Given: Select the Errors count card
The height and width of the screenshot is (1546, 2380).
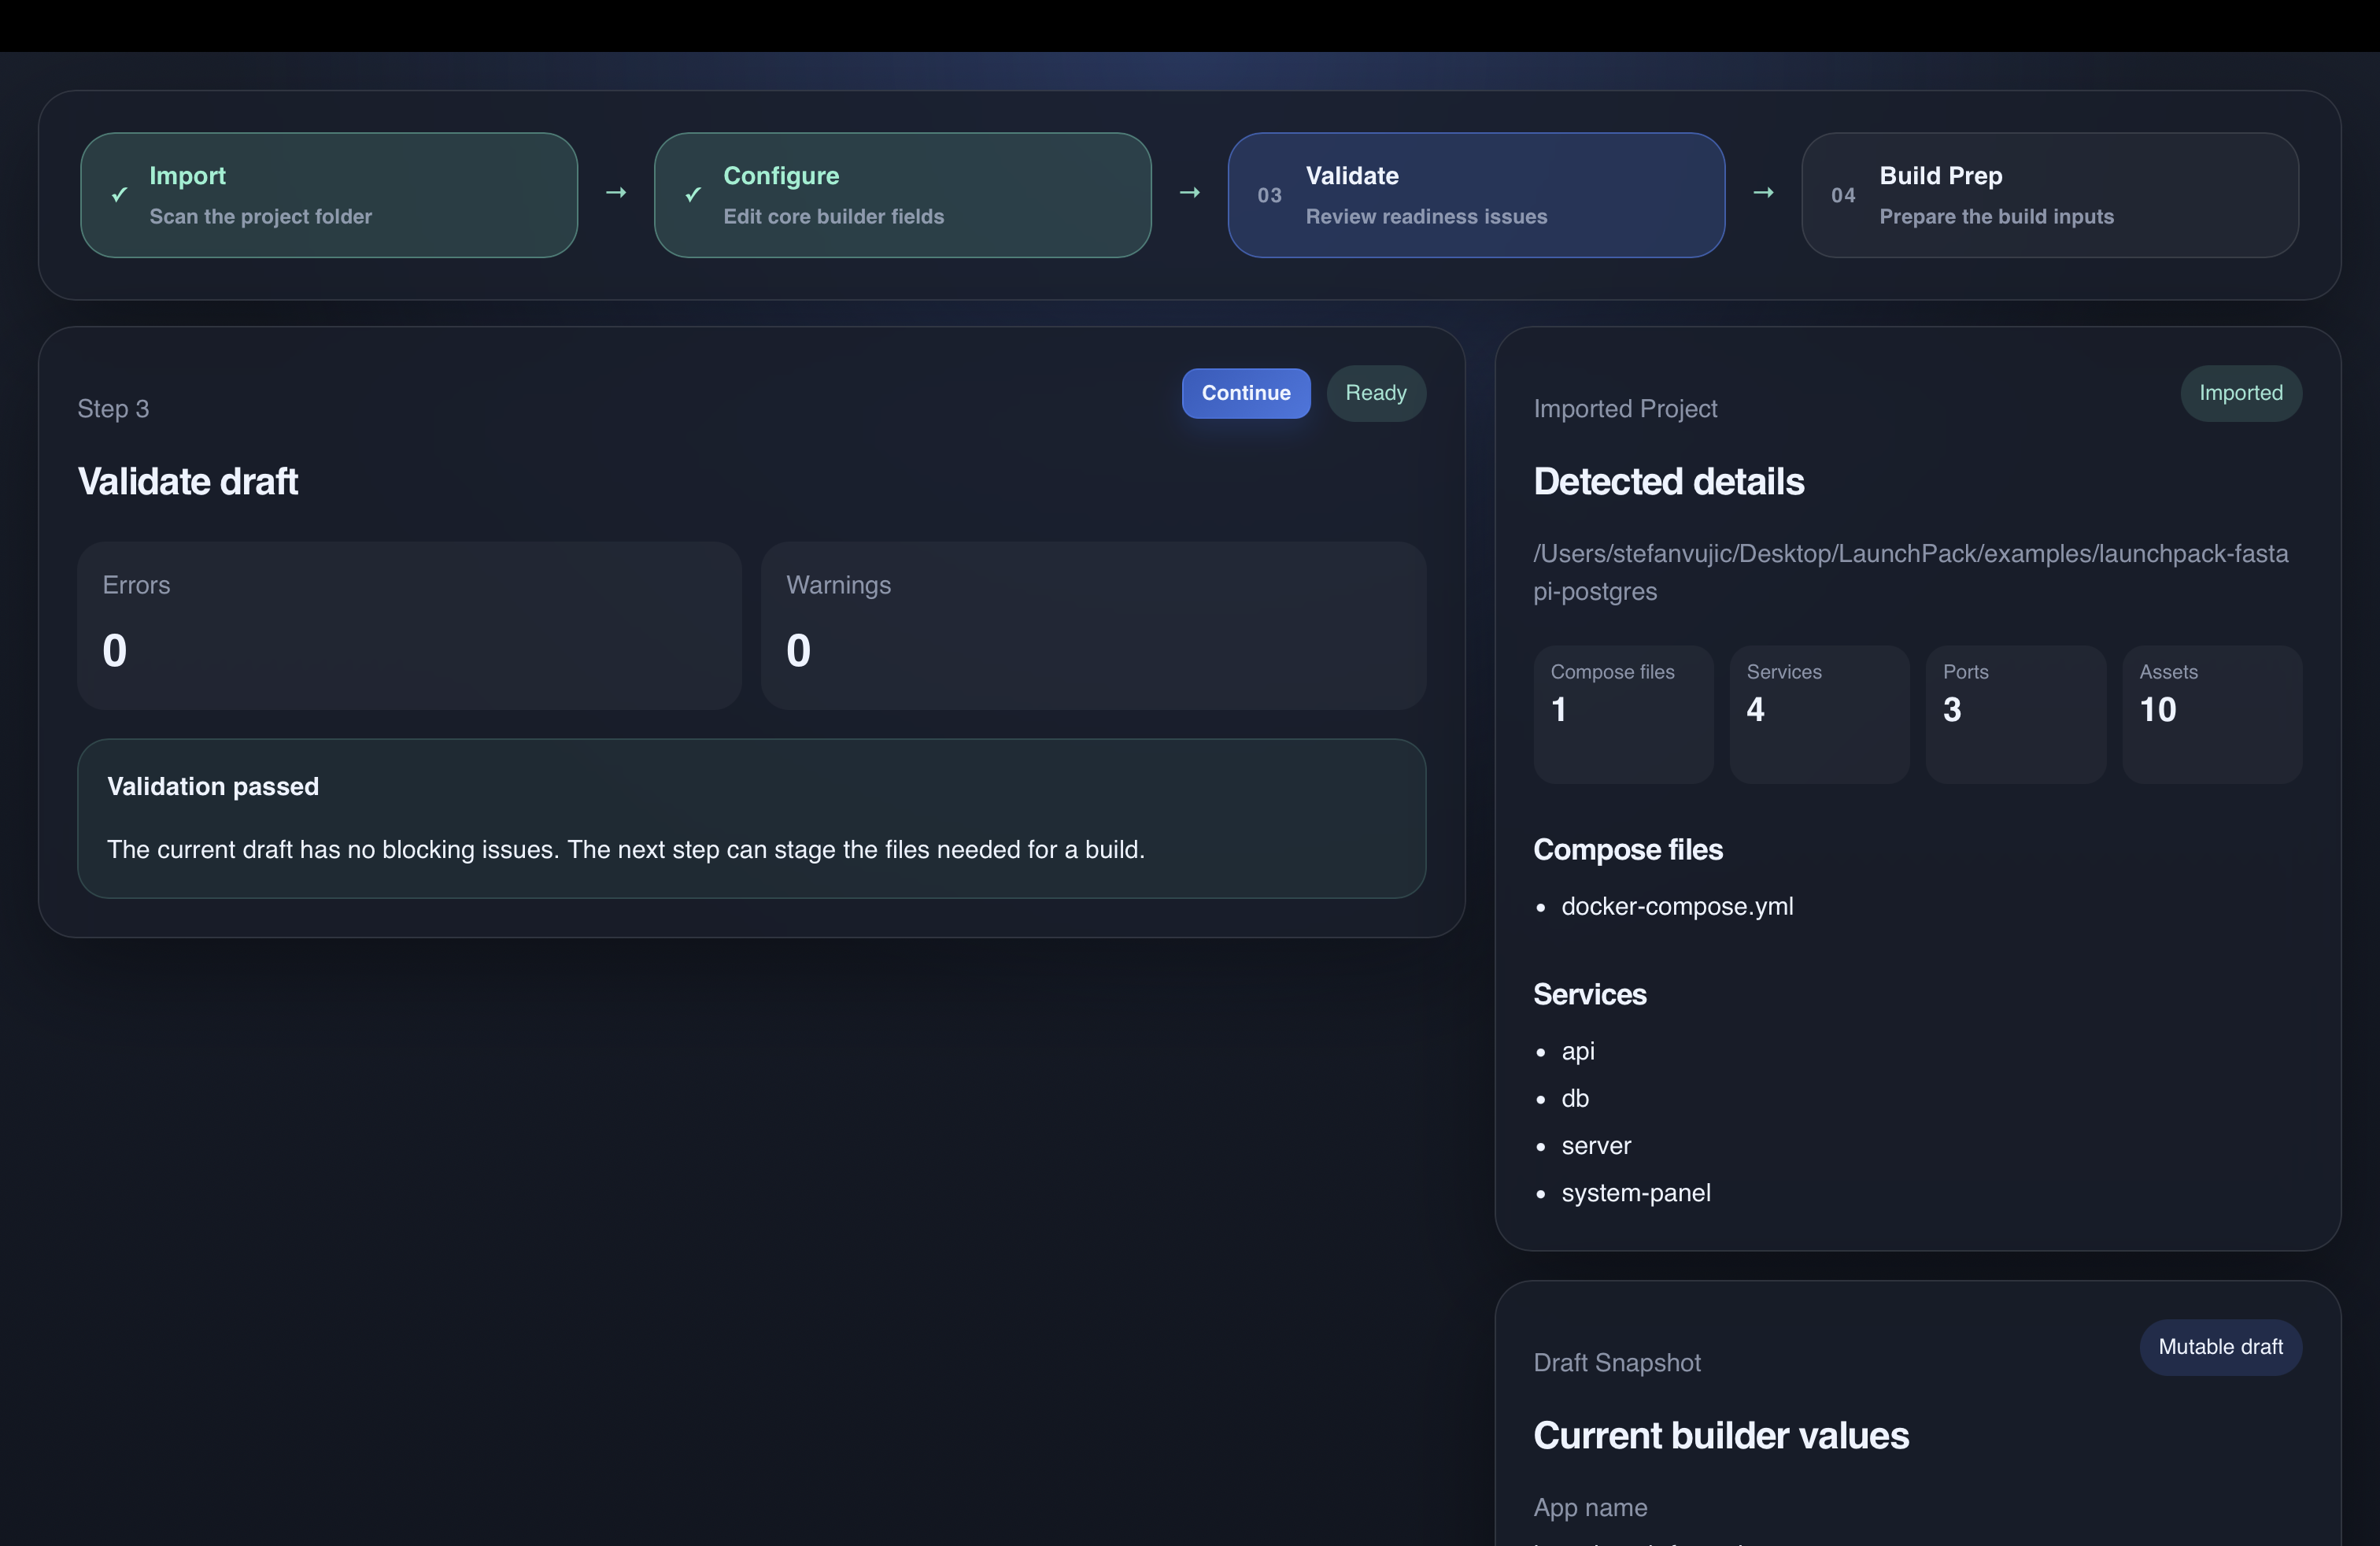Looking at the screenshot, I should 409,626.
